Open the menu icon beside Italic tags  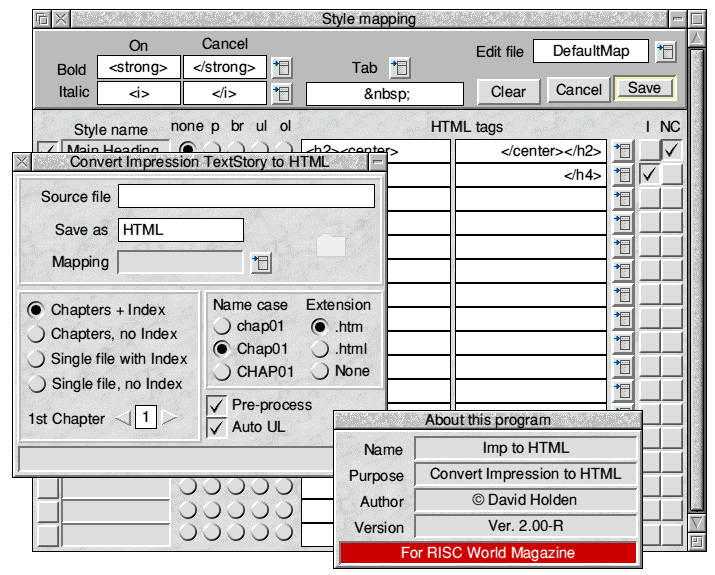tap(281, 93)
